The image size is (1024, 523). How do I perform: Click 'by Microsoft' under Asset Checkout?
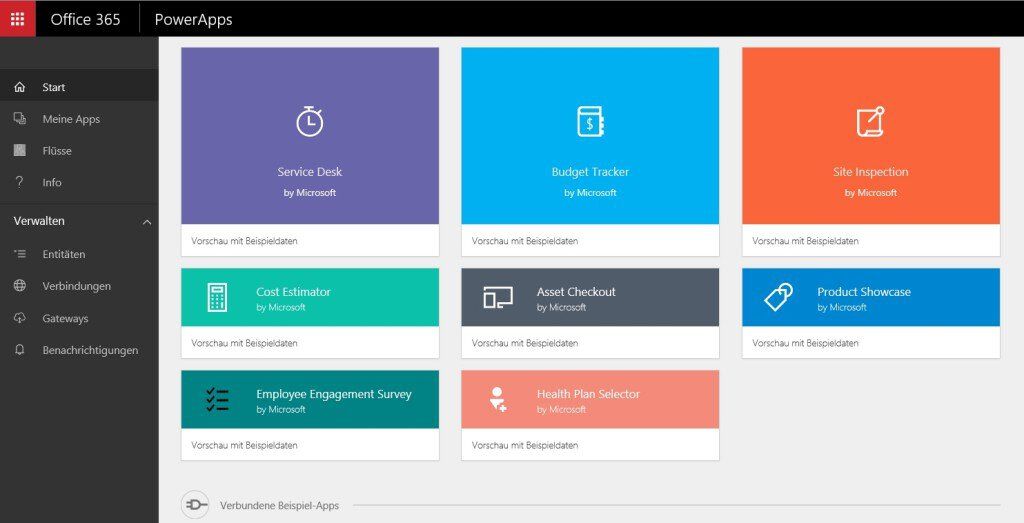click(562, 307)
